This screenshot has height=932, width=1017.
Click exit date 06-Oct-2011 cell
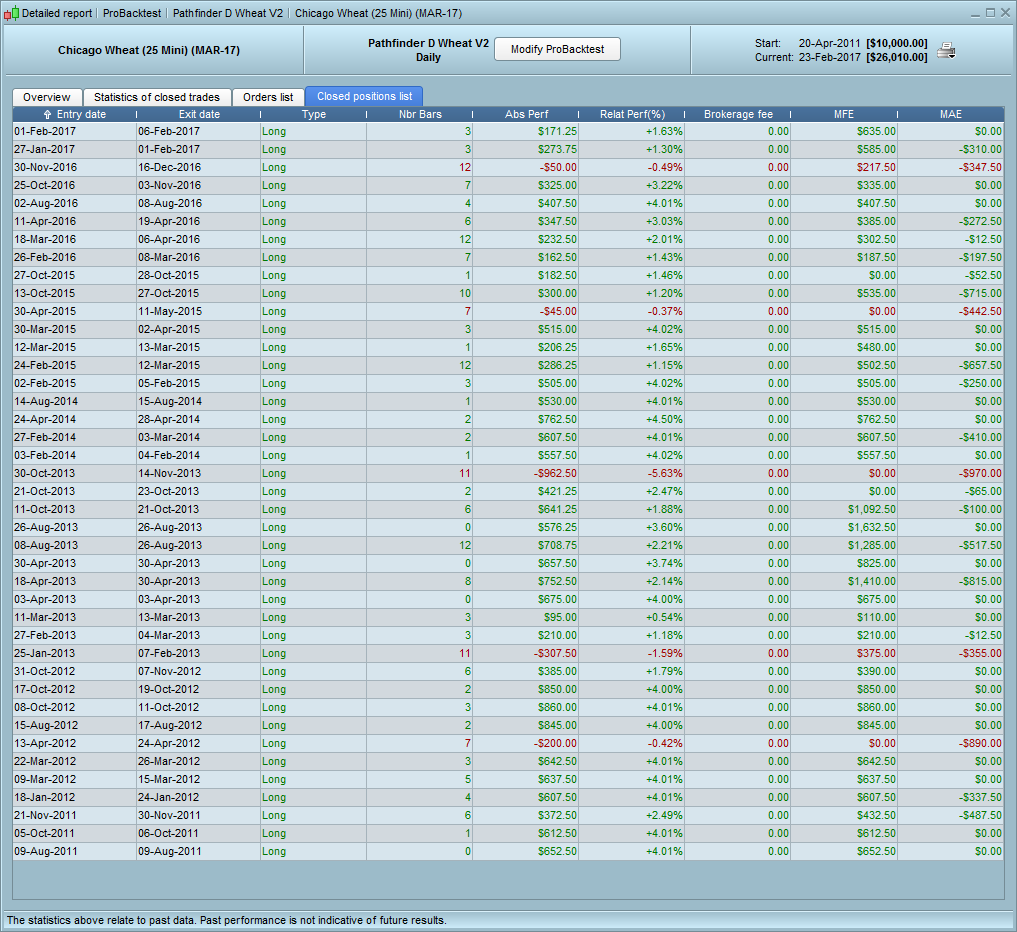tap(198, 833)
